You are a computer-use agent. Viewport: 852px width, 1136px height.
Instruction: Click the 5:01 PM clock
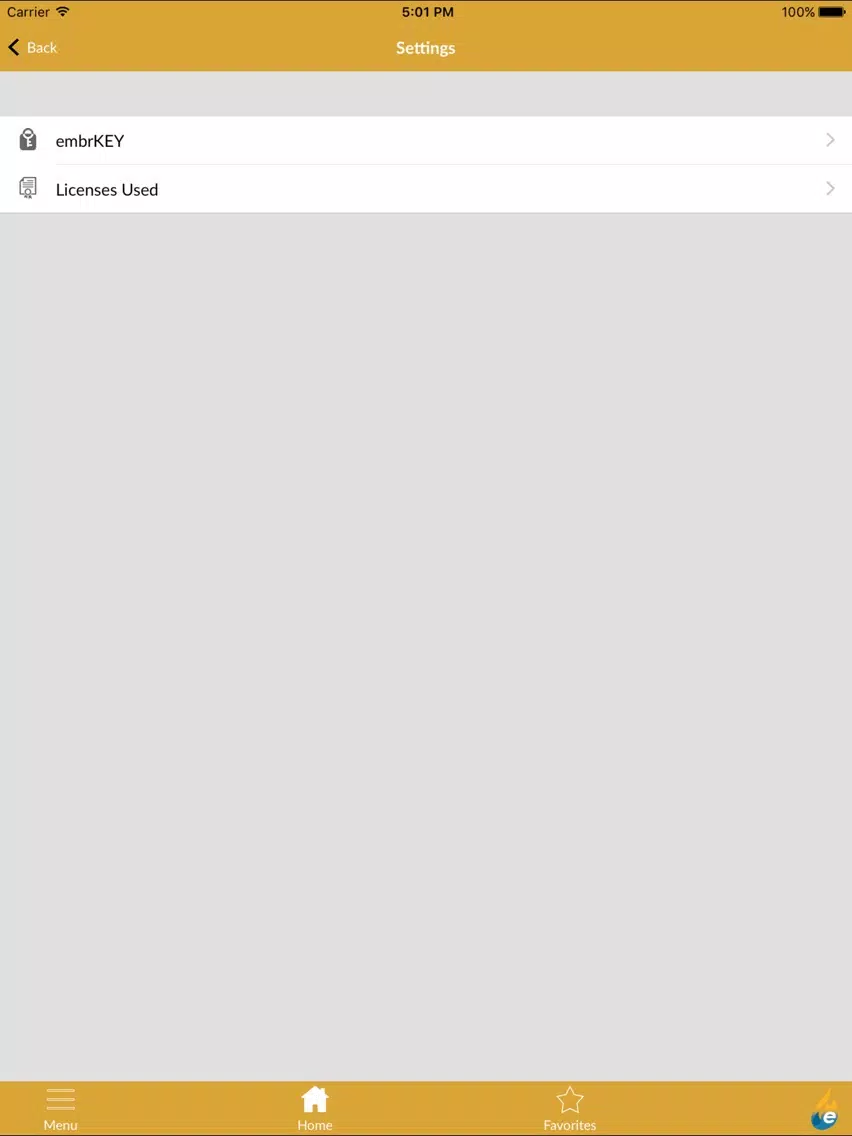pyautogui.click(x=427, y=12)
